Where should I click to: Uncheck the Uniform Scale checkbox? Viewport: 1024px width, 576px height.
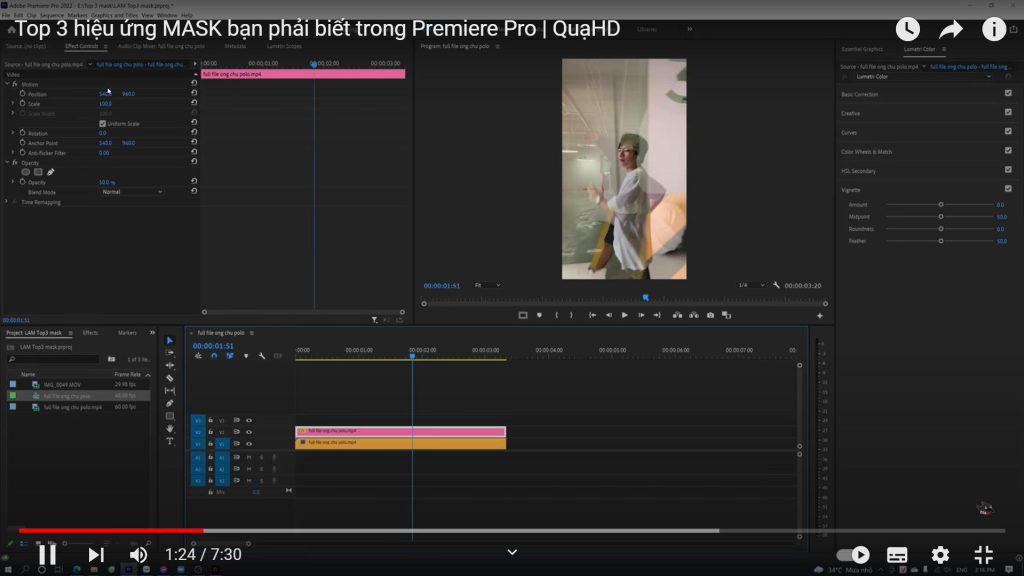[x=104, y=123]
